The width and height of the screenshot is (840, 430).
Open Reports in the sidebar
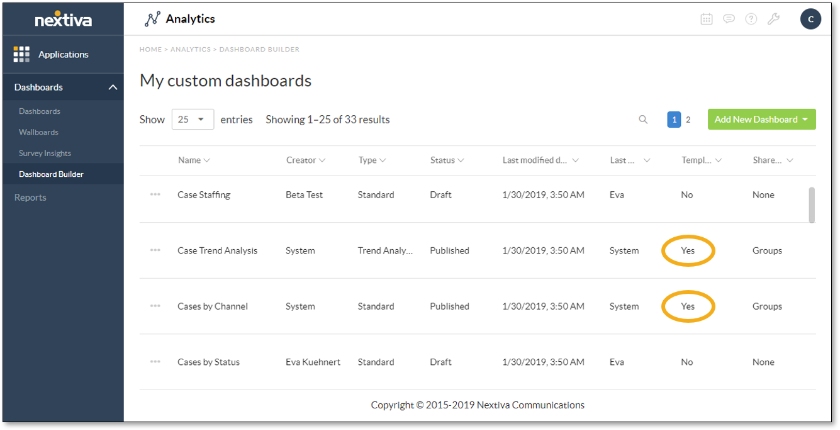[30, 198]
